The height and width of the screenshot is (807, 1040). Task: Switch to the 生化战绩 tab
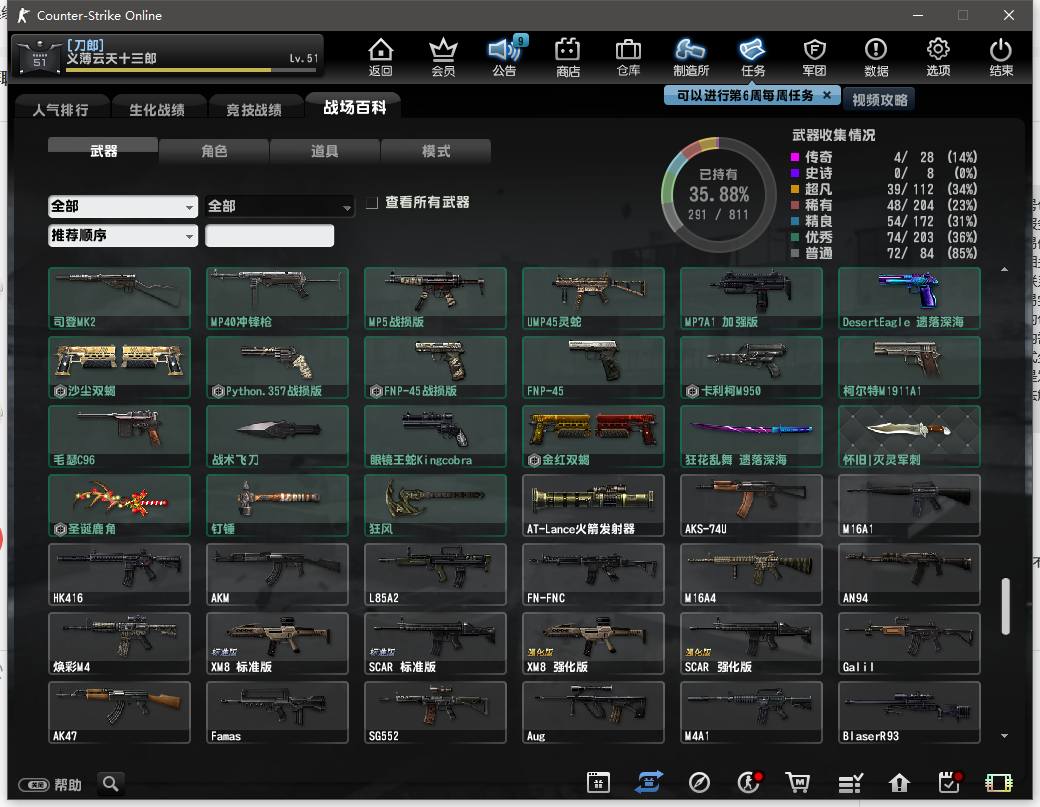tap(157, 109)
